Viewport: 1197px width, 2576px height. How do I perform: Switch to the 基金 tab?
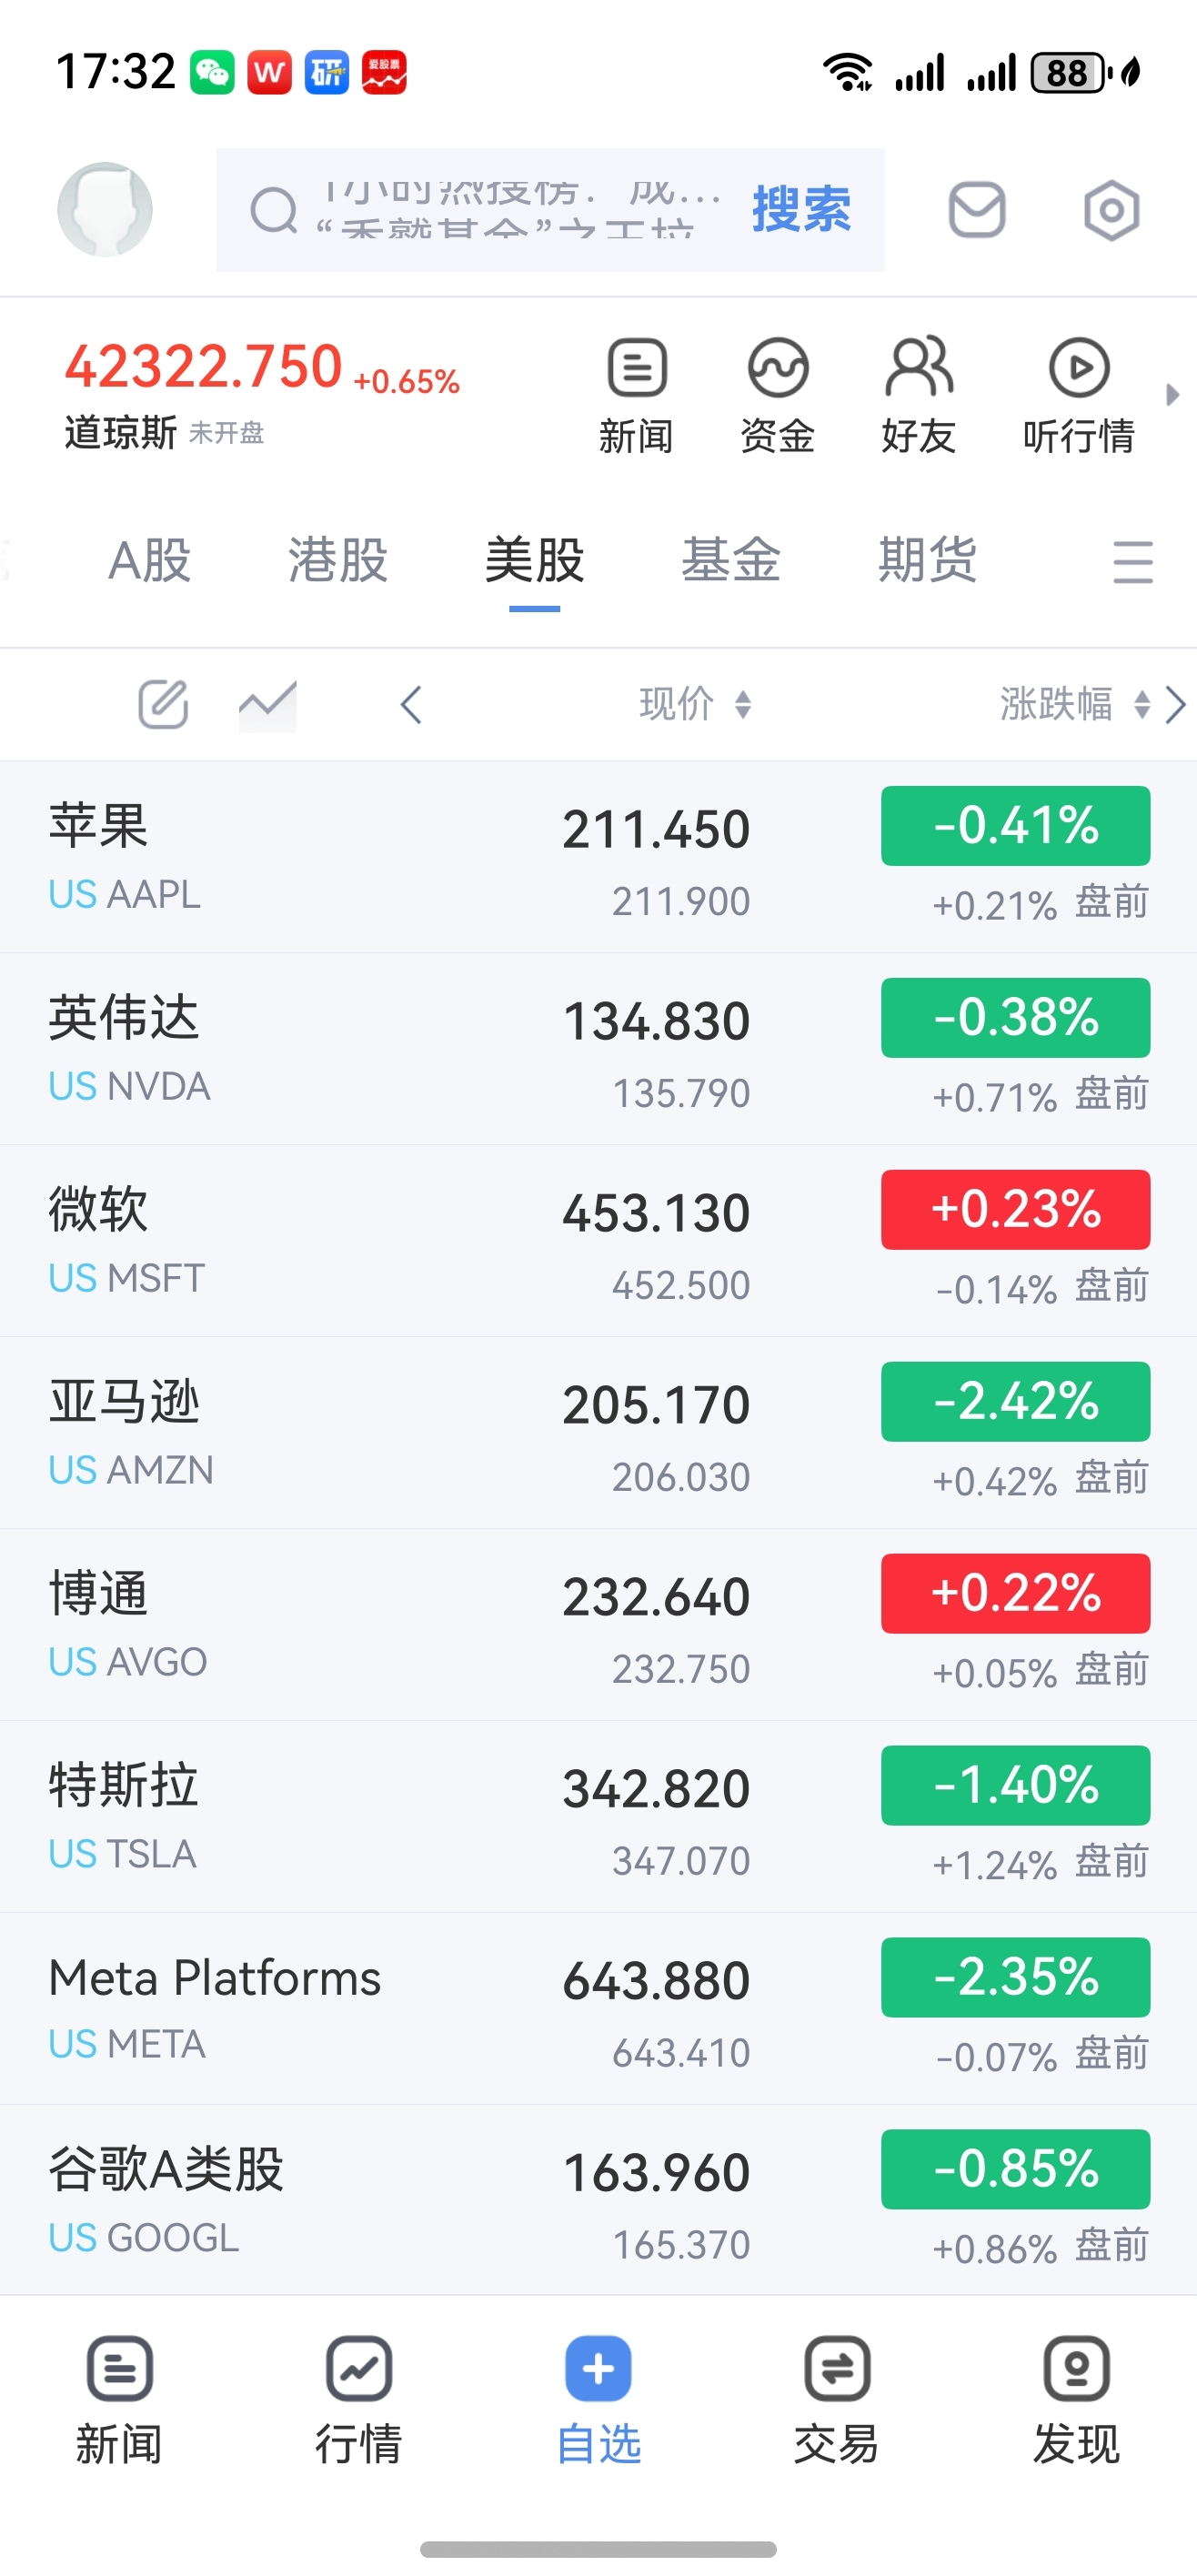tap(731, 560)
